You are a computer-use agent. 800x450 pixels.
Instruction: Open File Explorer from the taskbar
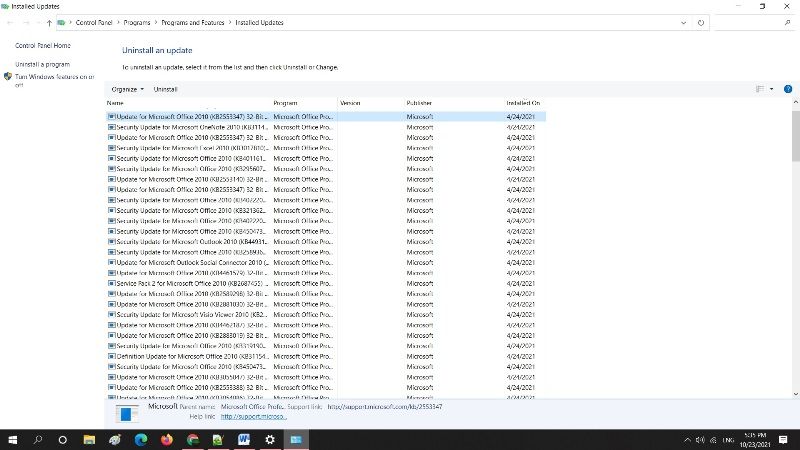(89, 440)
